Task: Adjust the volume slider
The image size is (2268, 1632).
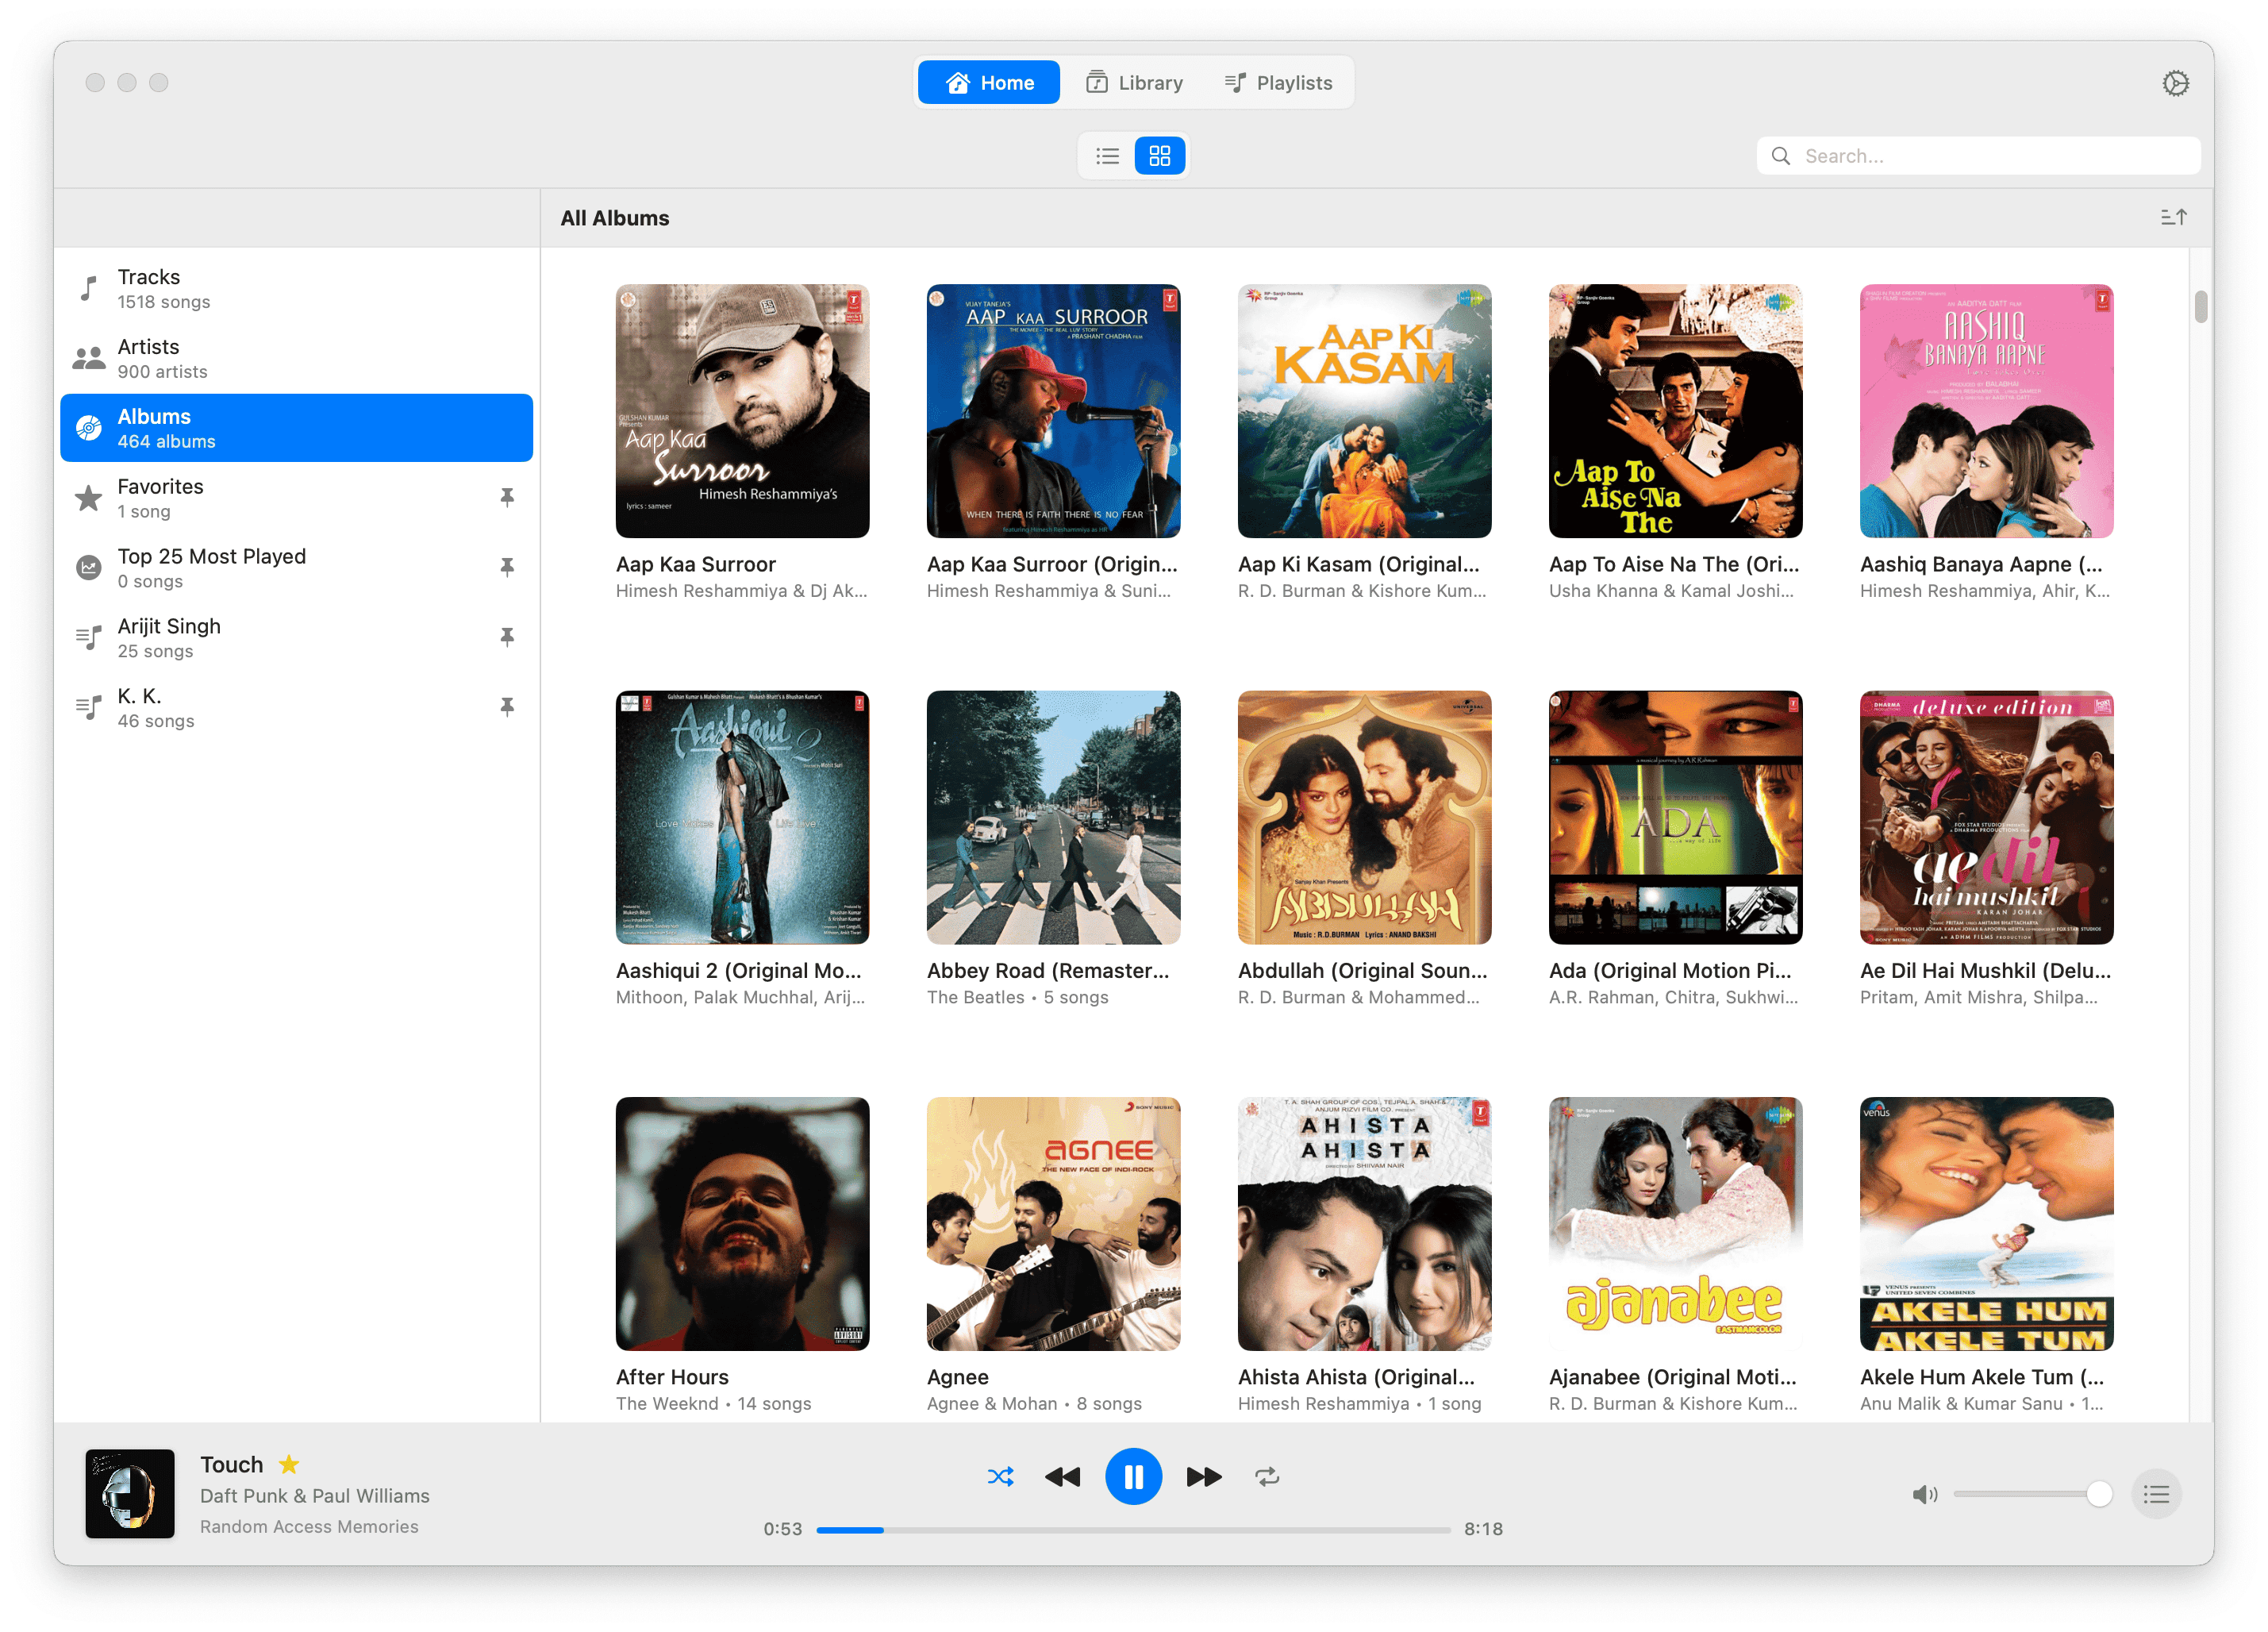Action: tap(2032, 1494)
